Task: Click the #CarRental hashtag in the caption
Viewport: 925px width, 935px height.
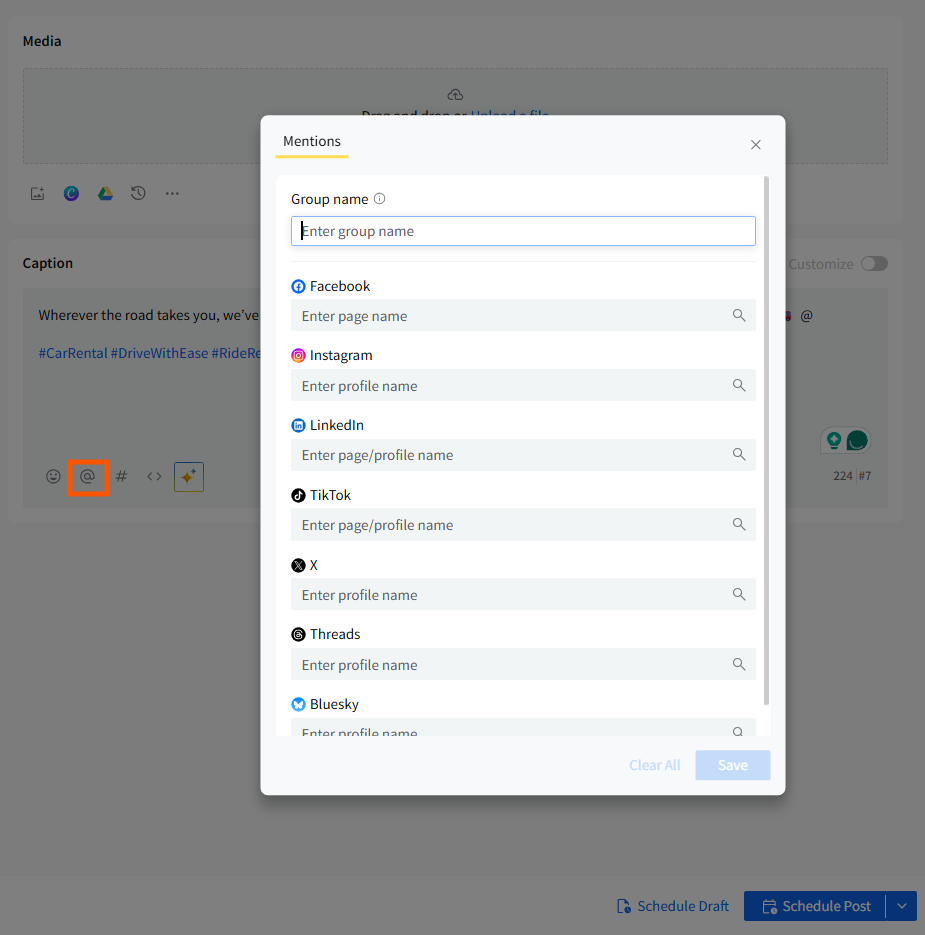Action: point(73,353)
